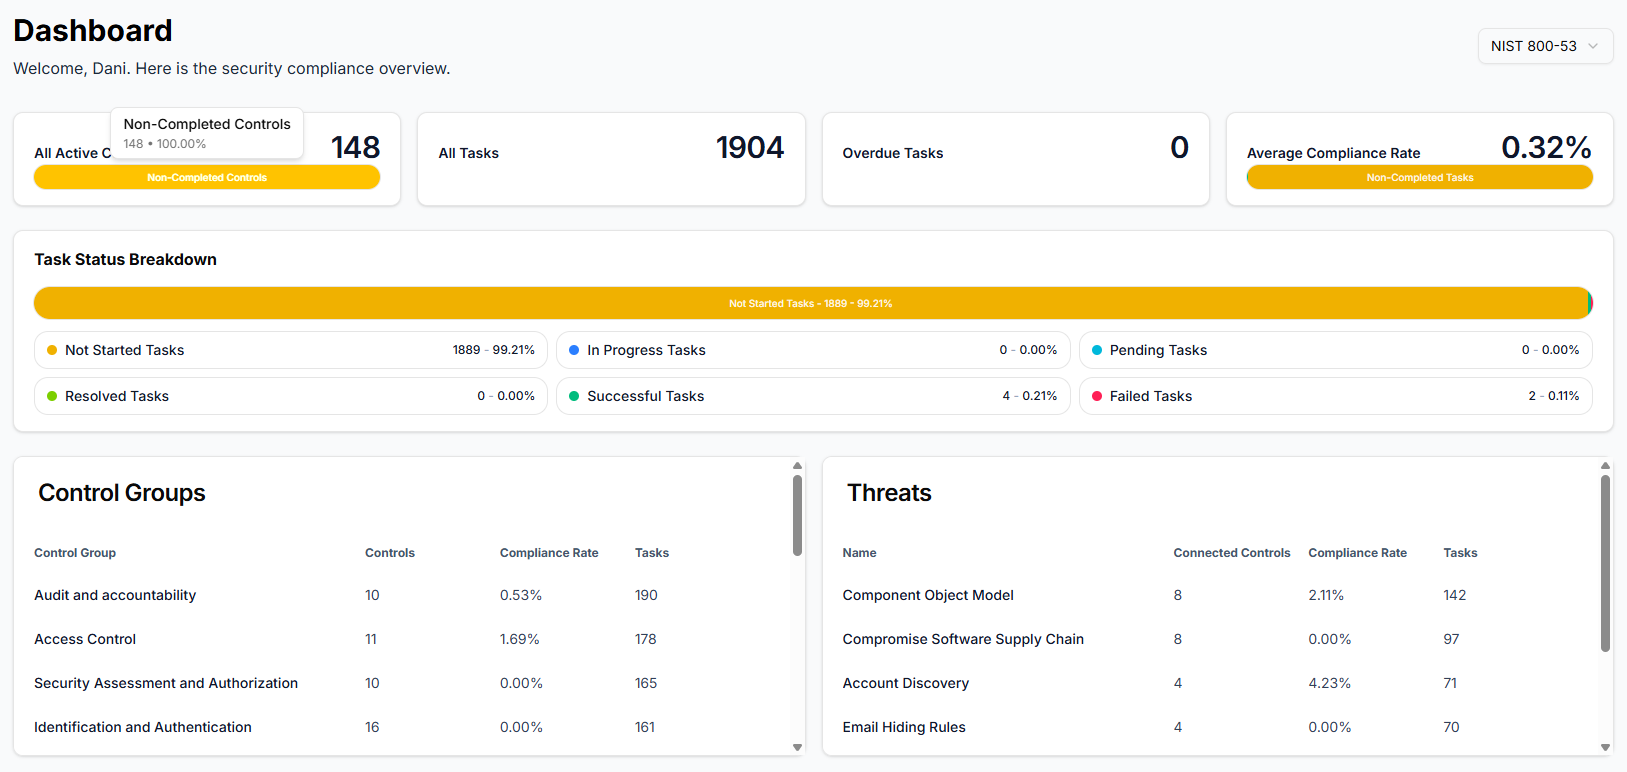Click the Not Started Tasks breakdown bar
Viewport: 1627px width, 772px height.
[x=810, y=303]
